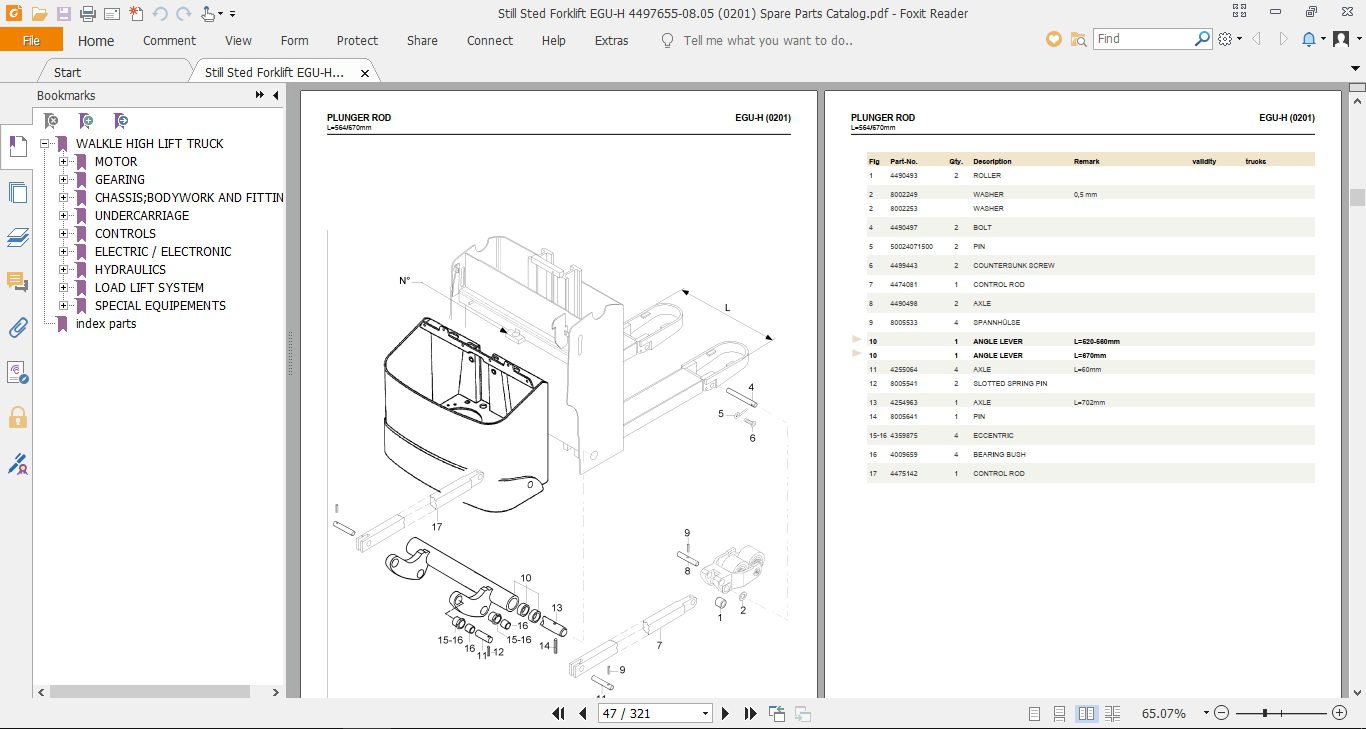1366x729 pixels.
Task: Switch to the View ribbon tab
Action: 238,41
